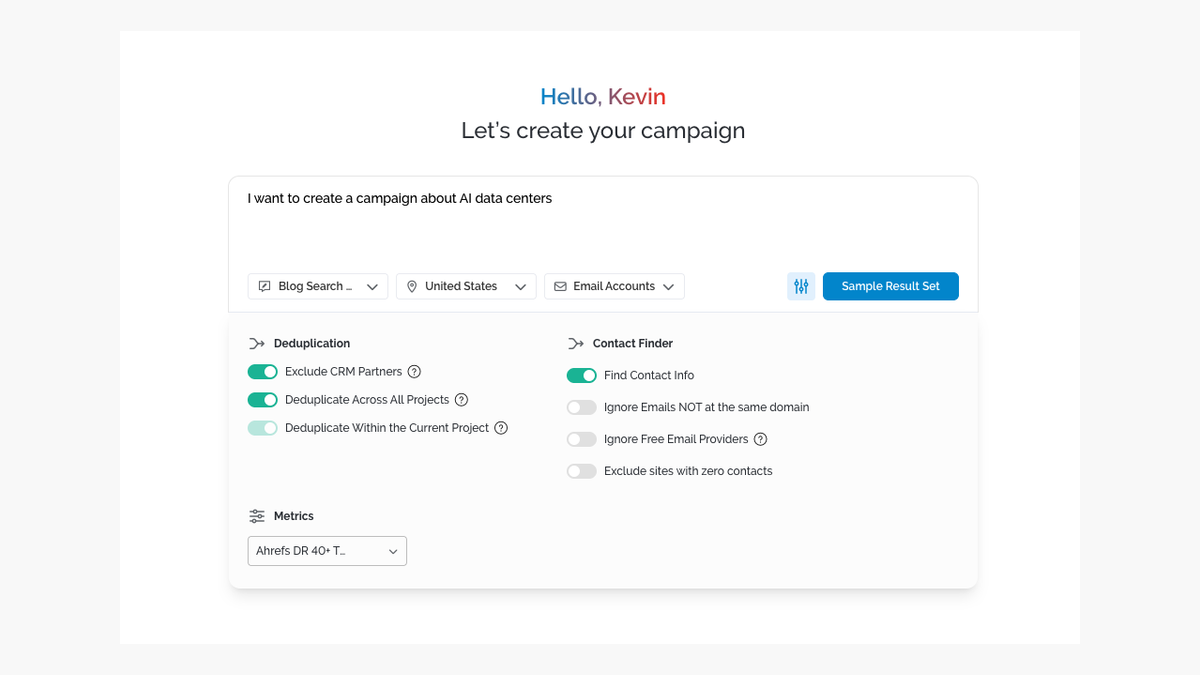This screenshot has height=675, width=1200.
Task: Click the Deduplication heading text
Action: click(x=312, y=344)
